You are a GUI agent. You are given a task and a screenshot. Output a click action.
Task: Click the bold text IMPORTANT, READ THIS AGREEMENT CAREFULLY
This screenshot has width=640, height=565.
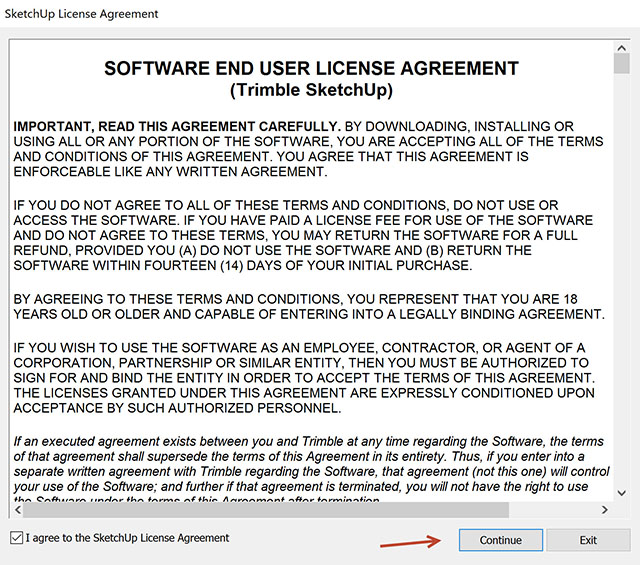tap(177, 126)
